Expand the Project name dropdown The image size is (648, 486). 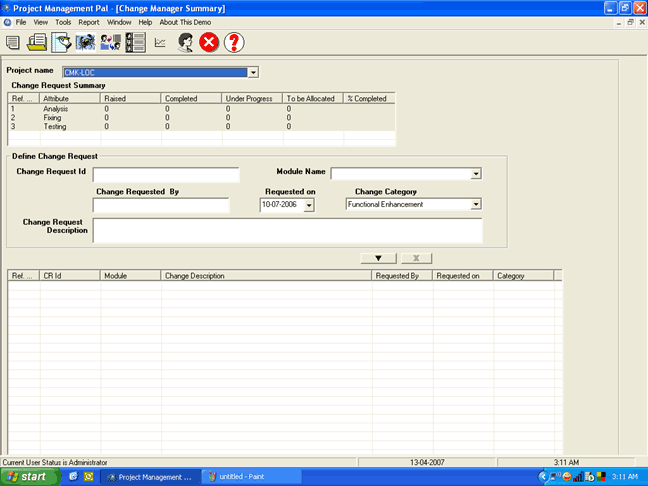coord(253,72)
